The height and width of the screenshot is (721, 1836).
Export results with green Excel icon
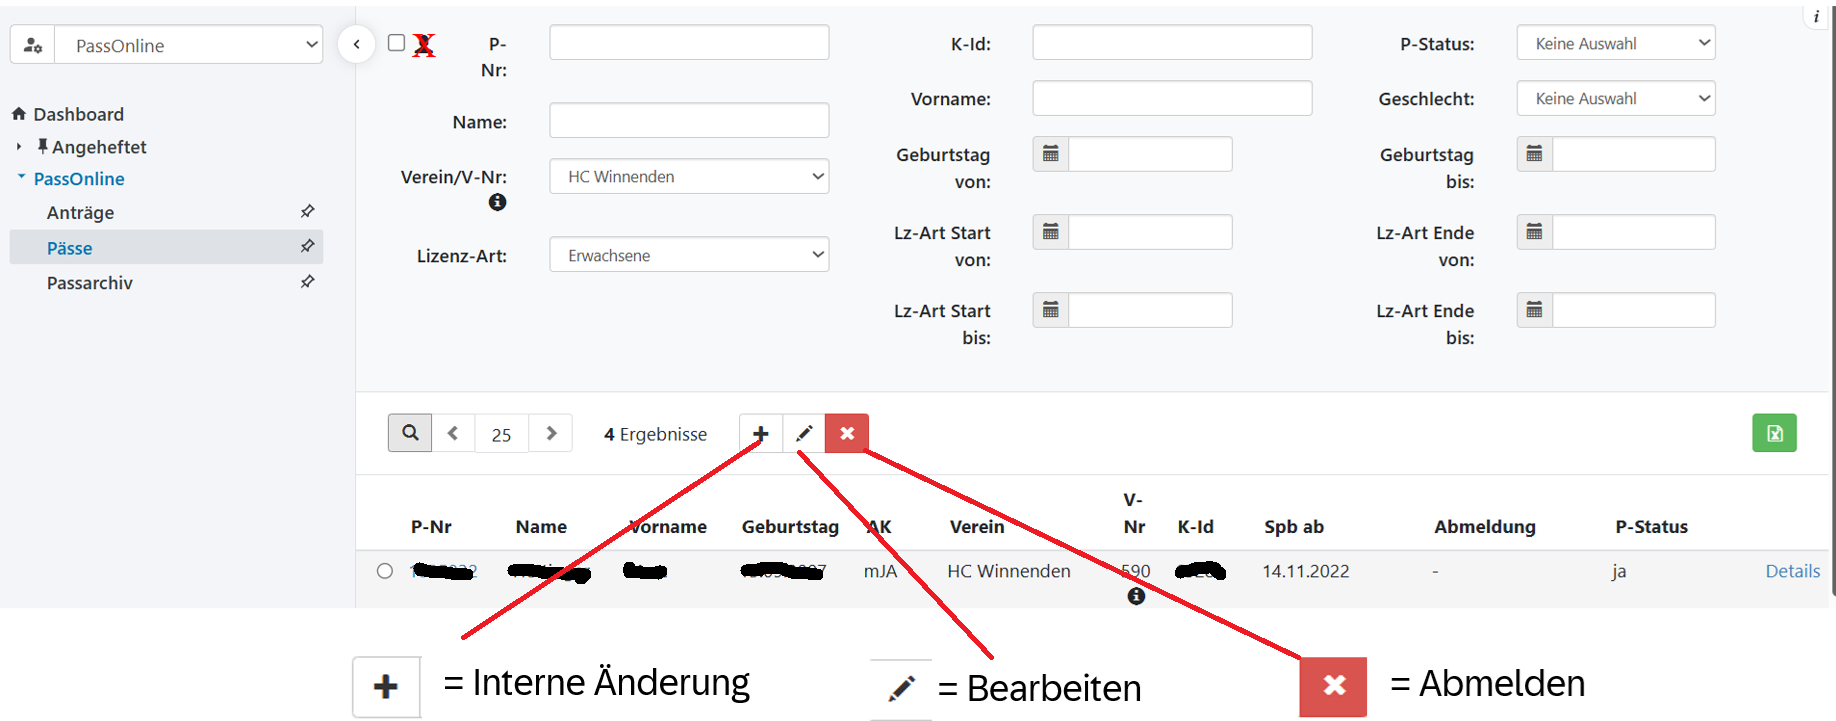click(1774, 433)
